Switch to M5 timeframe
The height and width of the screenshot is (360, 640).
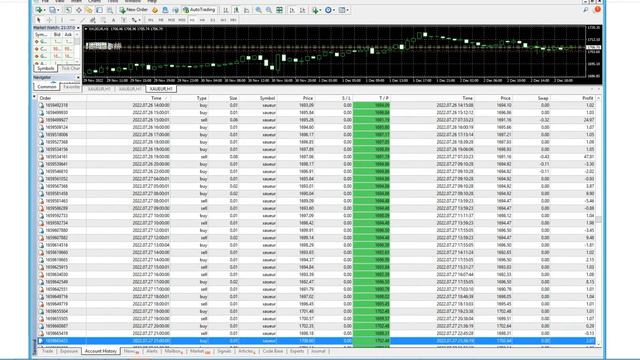click(161, 20)
